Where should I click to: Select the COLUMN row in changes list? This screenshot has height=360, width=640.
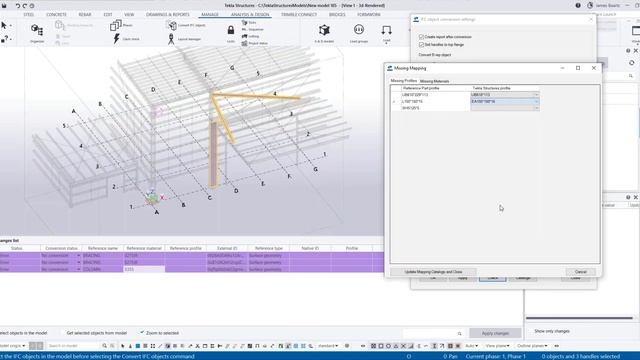(x=192, y=269)
